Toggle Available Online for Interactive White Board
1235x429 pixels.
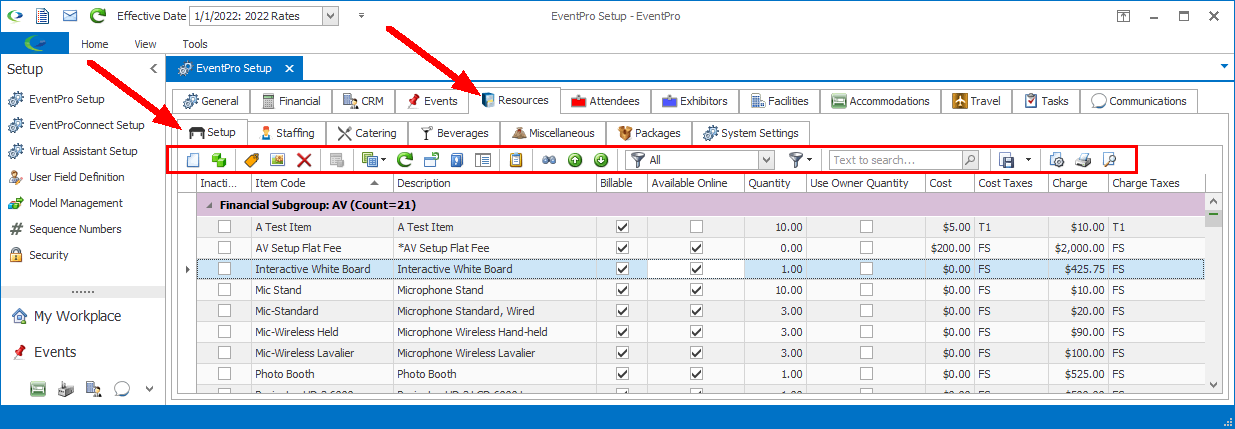tap(696, 269)
